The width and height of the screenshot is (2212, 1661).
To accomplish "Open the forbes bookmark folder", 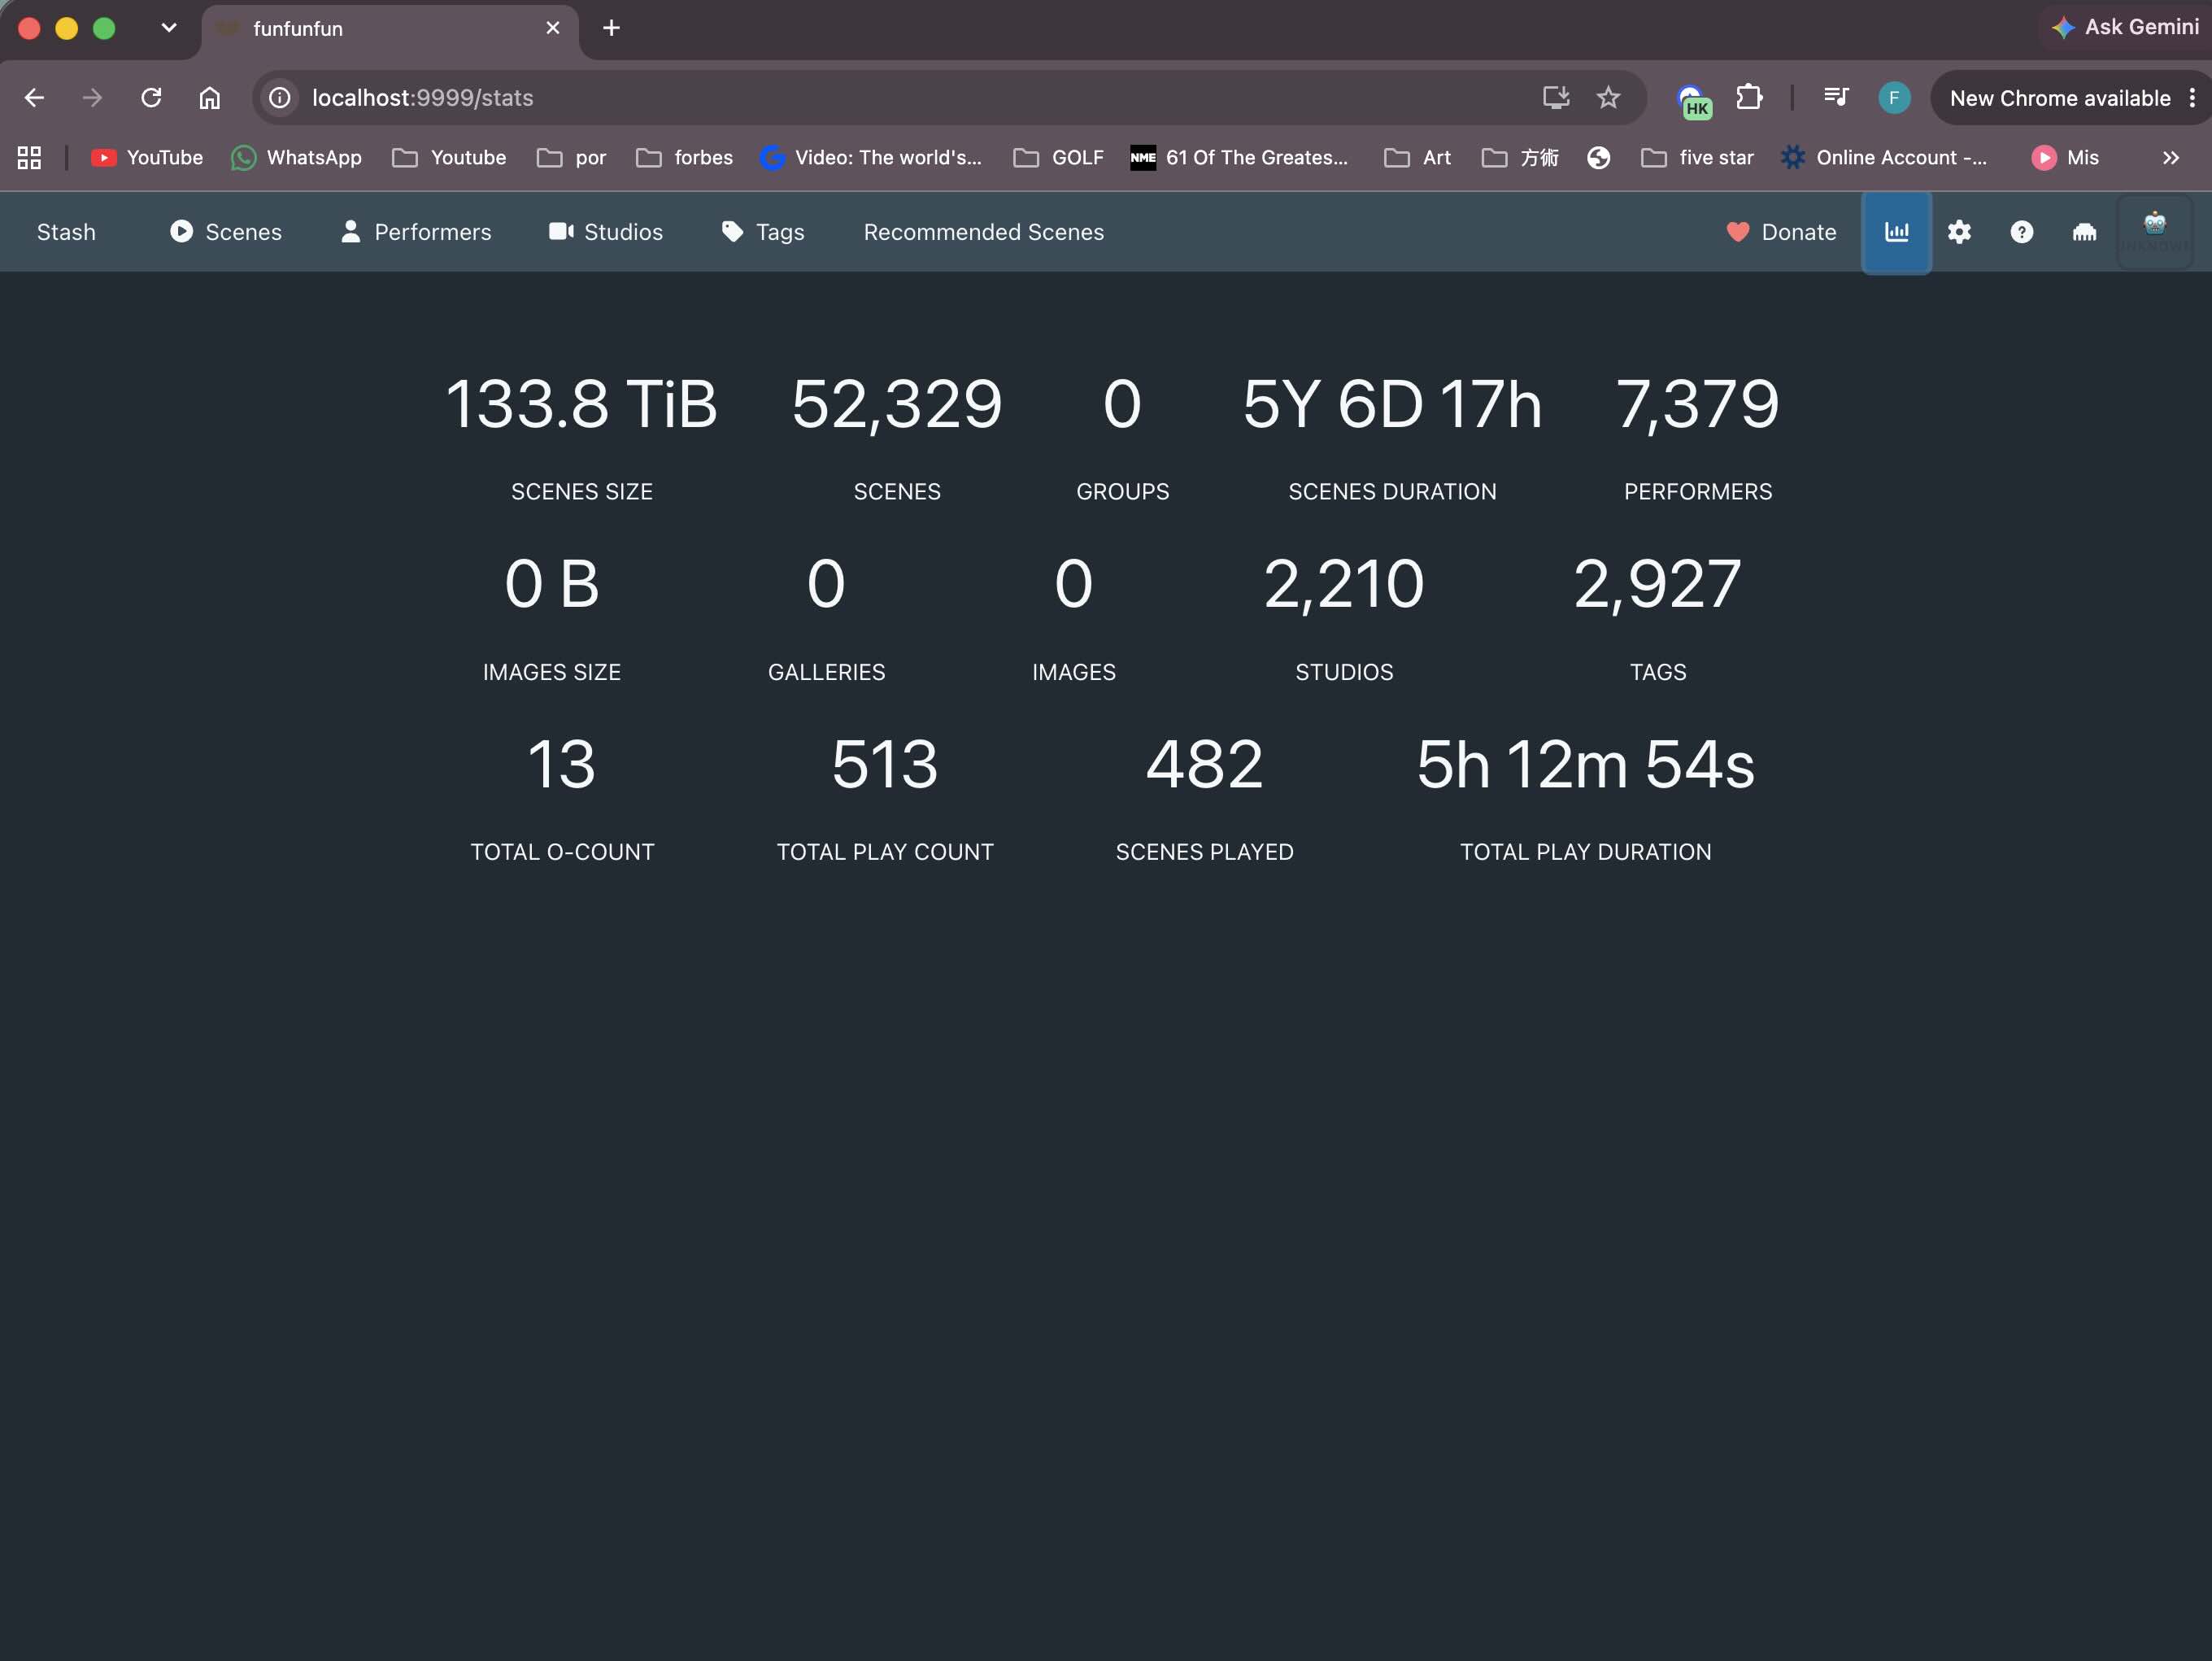I will coord(684,158).
